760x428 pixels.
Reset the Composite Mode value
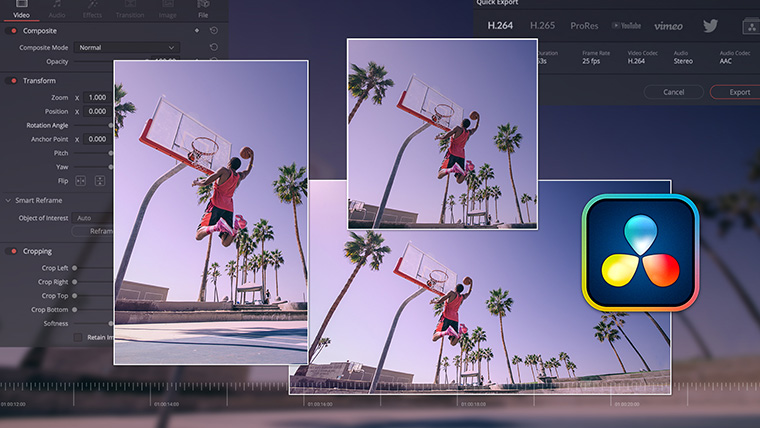[x=213, y=47]
